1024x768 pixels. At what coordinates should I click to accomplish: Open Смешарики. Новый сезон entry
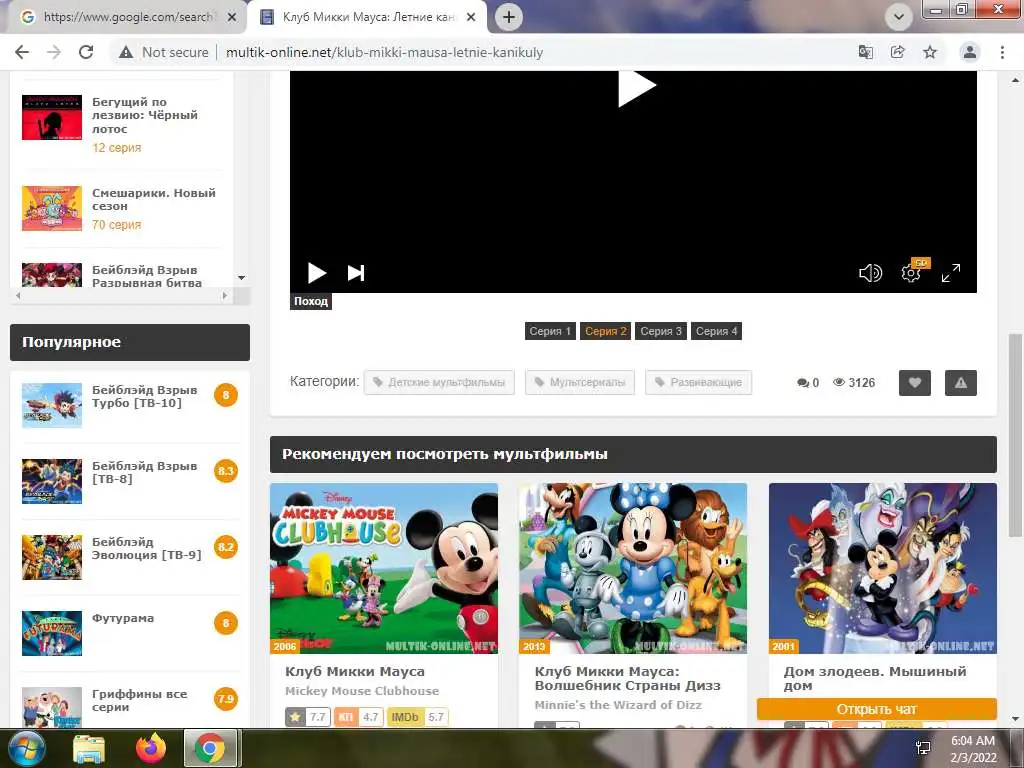click(x=153, y=199)
